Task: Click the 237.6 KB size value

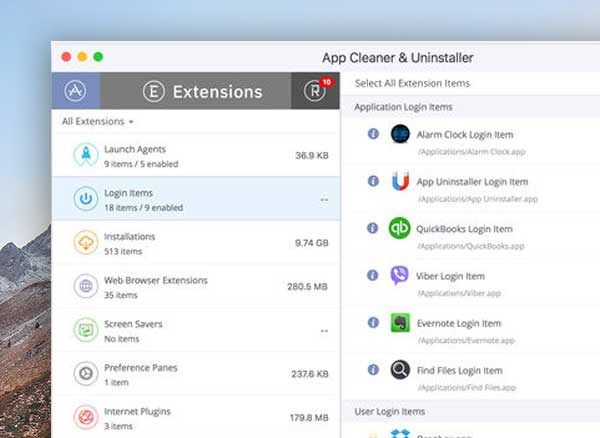Action: coord(310,374)
